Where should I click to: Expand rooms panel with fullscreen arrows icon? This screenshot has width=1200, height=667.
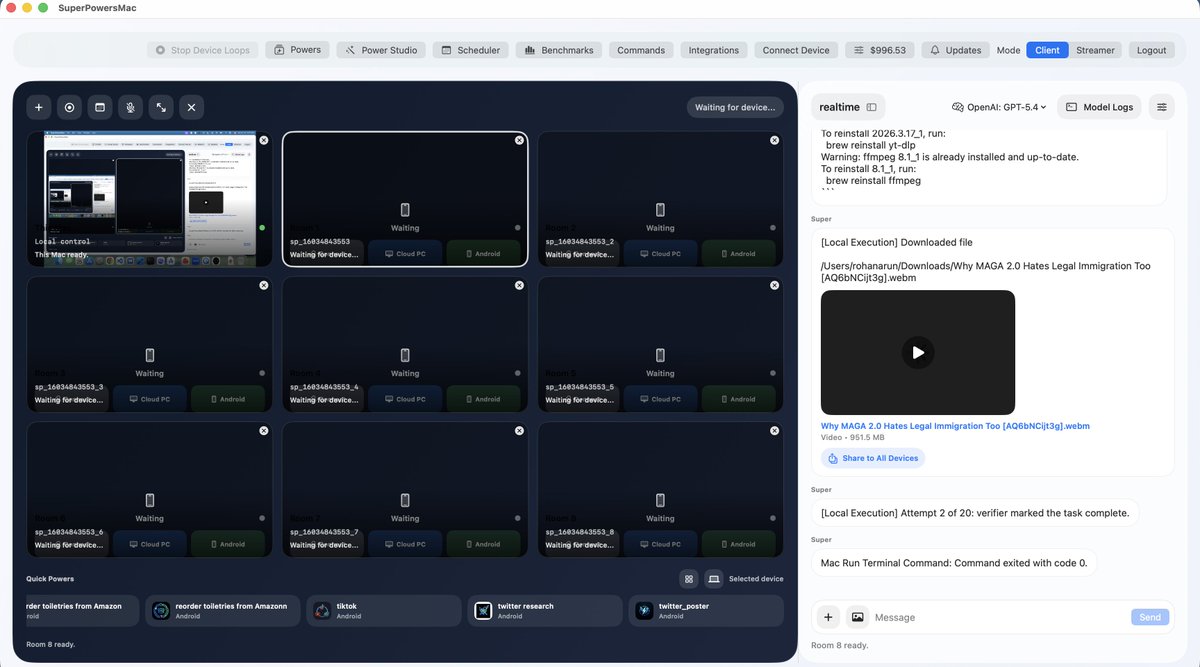pyautogui.click(x=160, y=107)
